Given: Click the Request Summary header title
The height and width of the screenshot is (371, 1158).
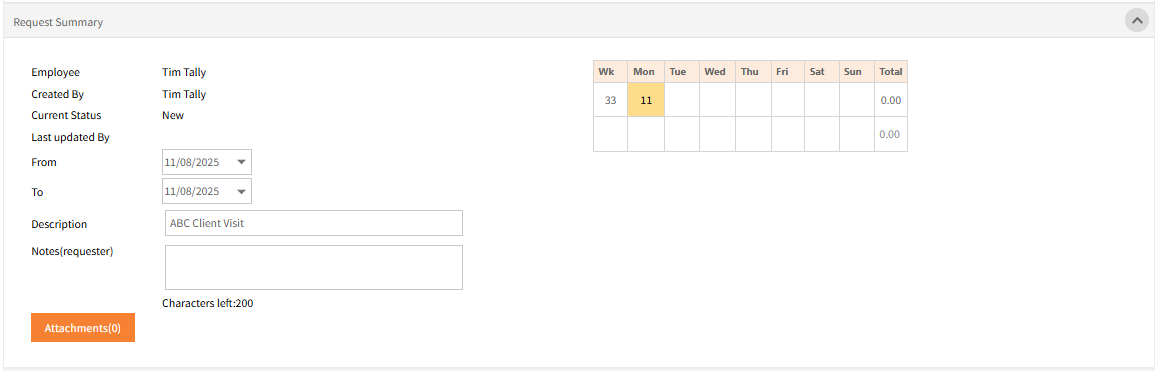Looking at the screenshot, I should pos(58,22).
